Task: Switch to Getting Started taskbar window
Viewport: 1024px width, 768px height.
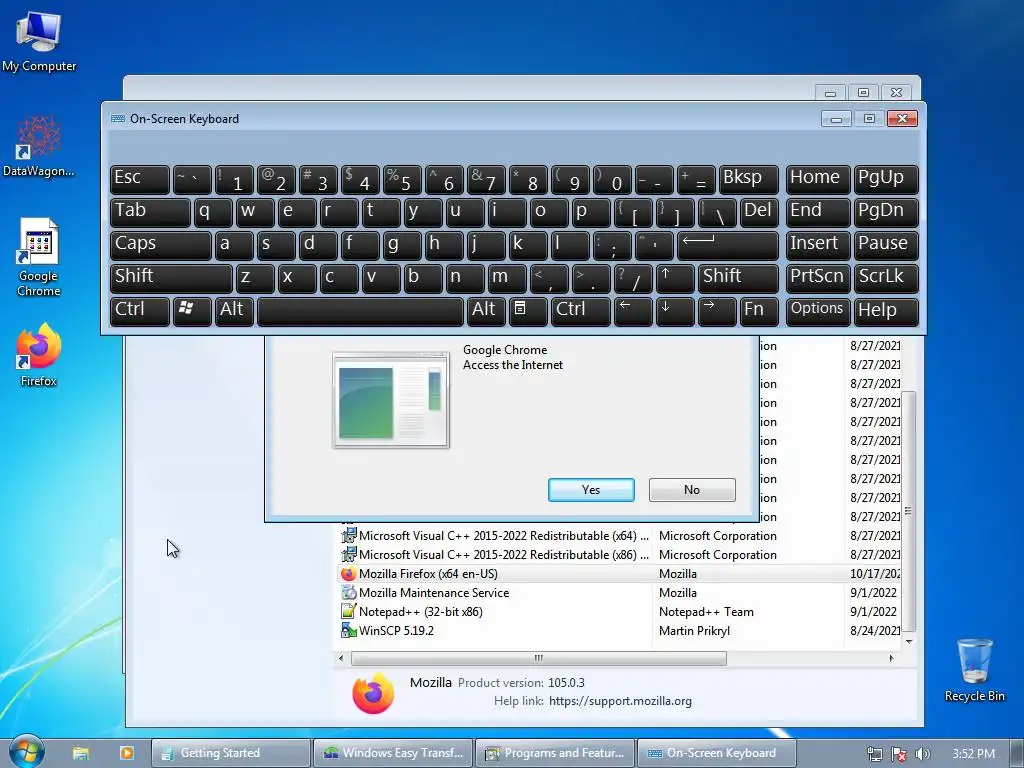Action: click(x=231, y=753)
